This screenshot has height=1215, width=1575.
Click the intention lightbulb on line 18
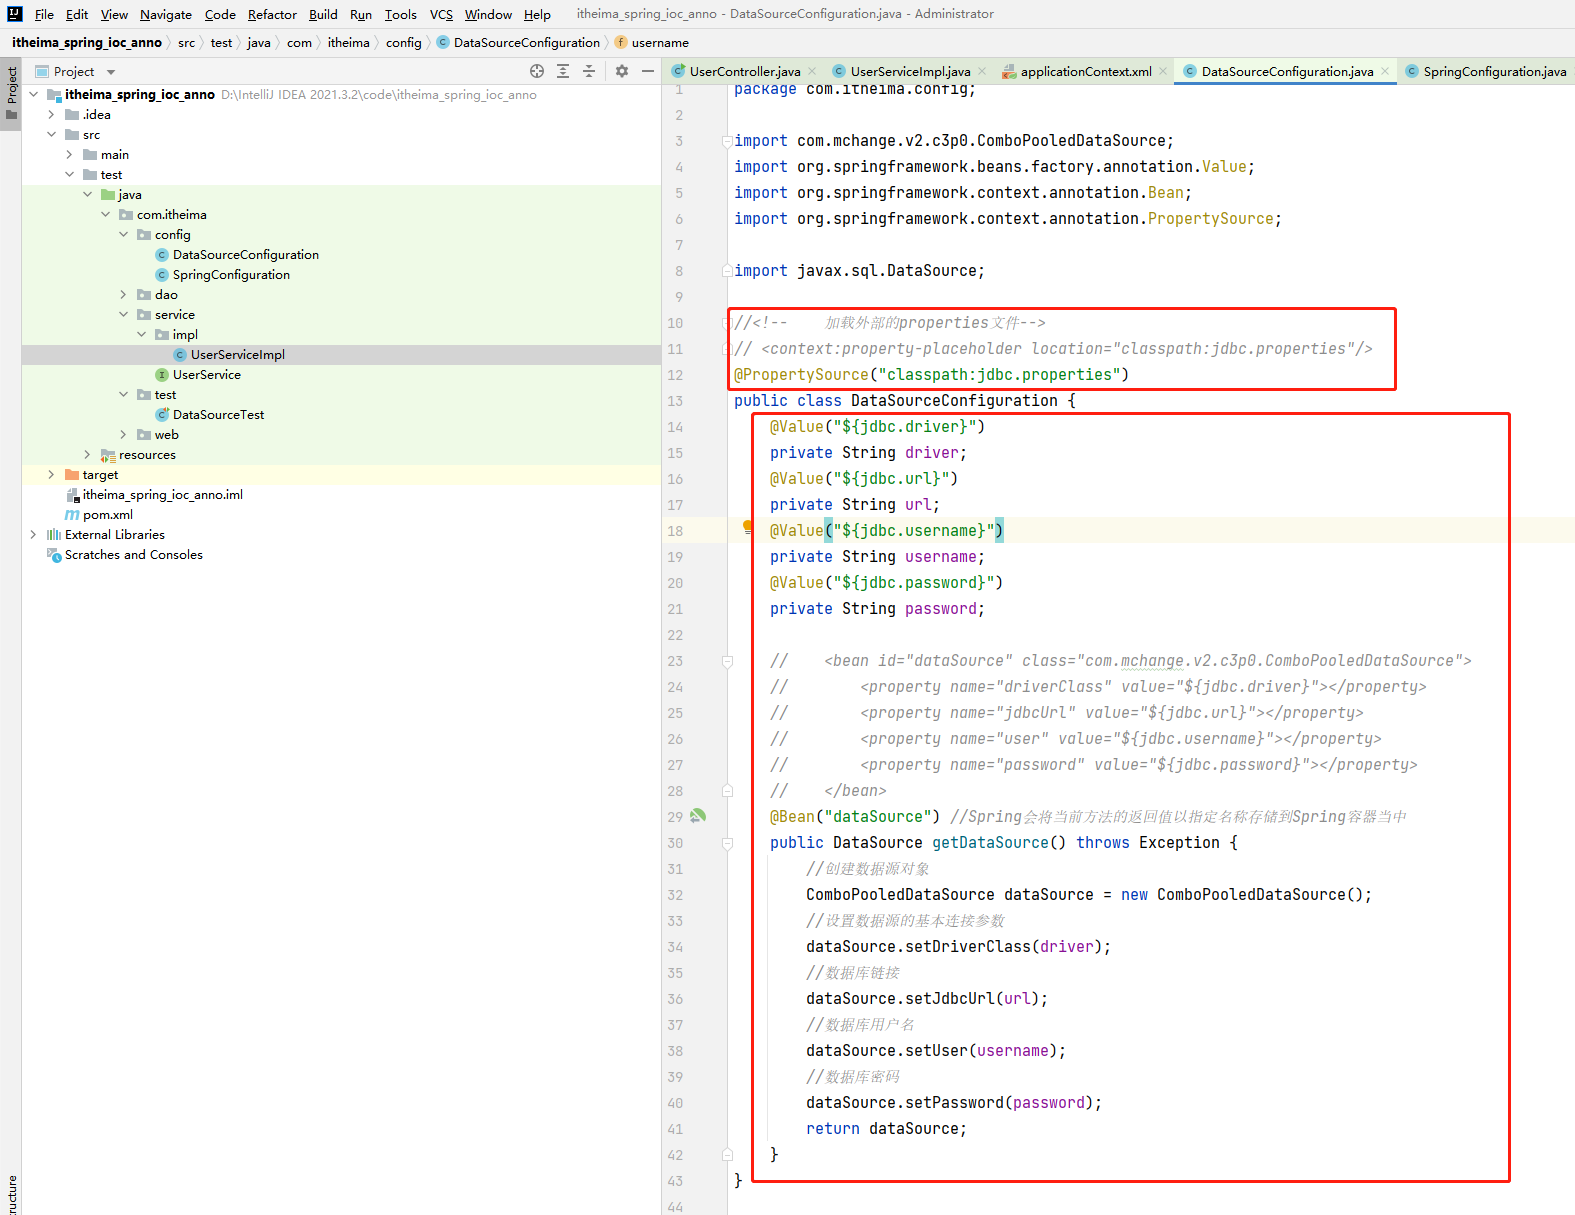(x=747, y=527)
